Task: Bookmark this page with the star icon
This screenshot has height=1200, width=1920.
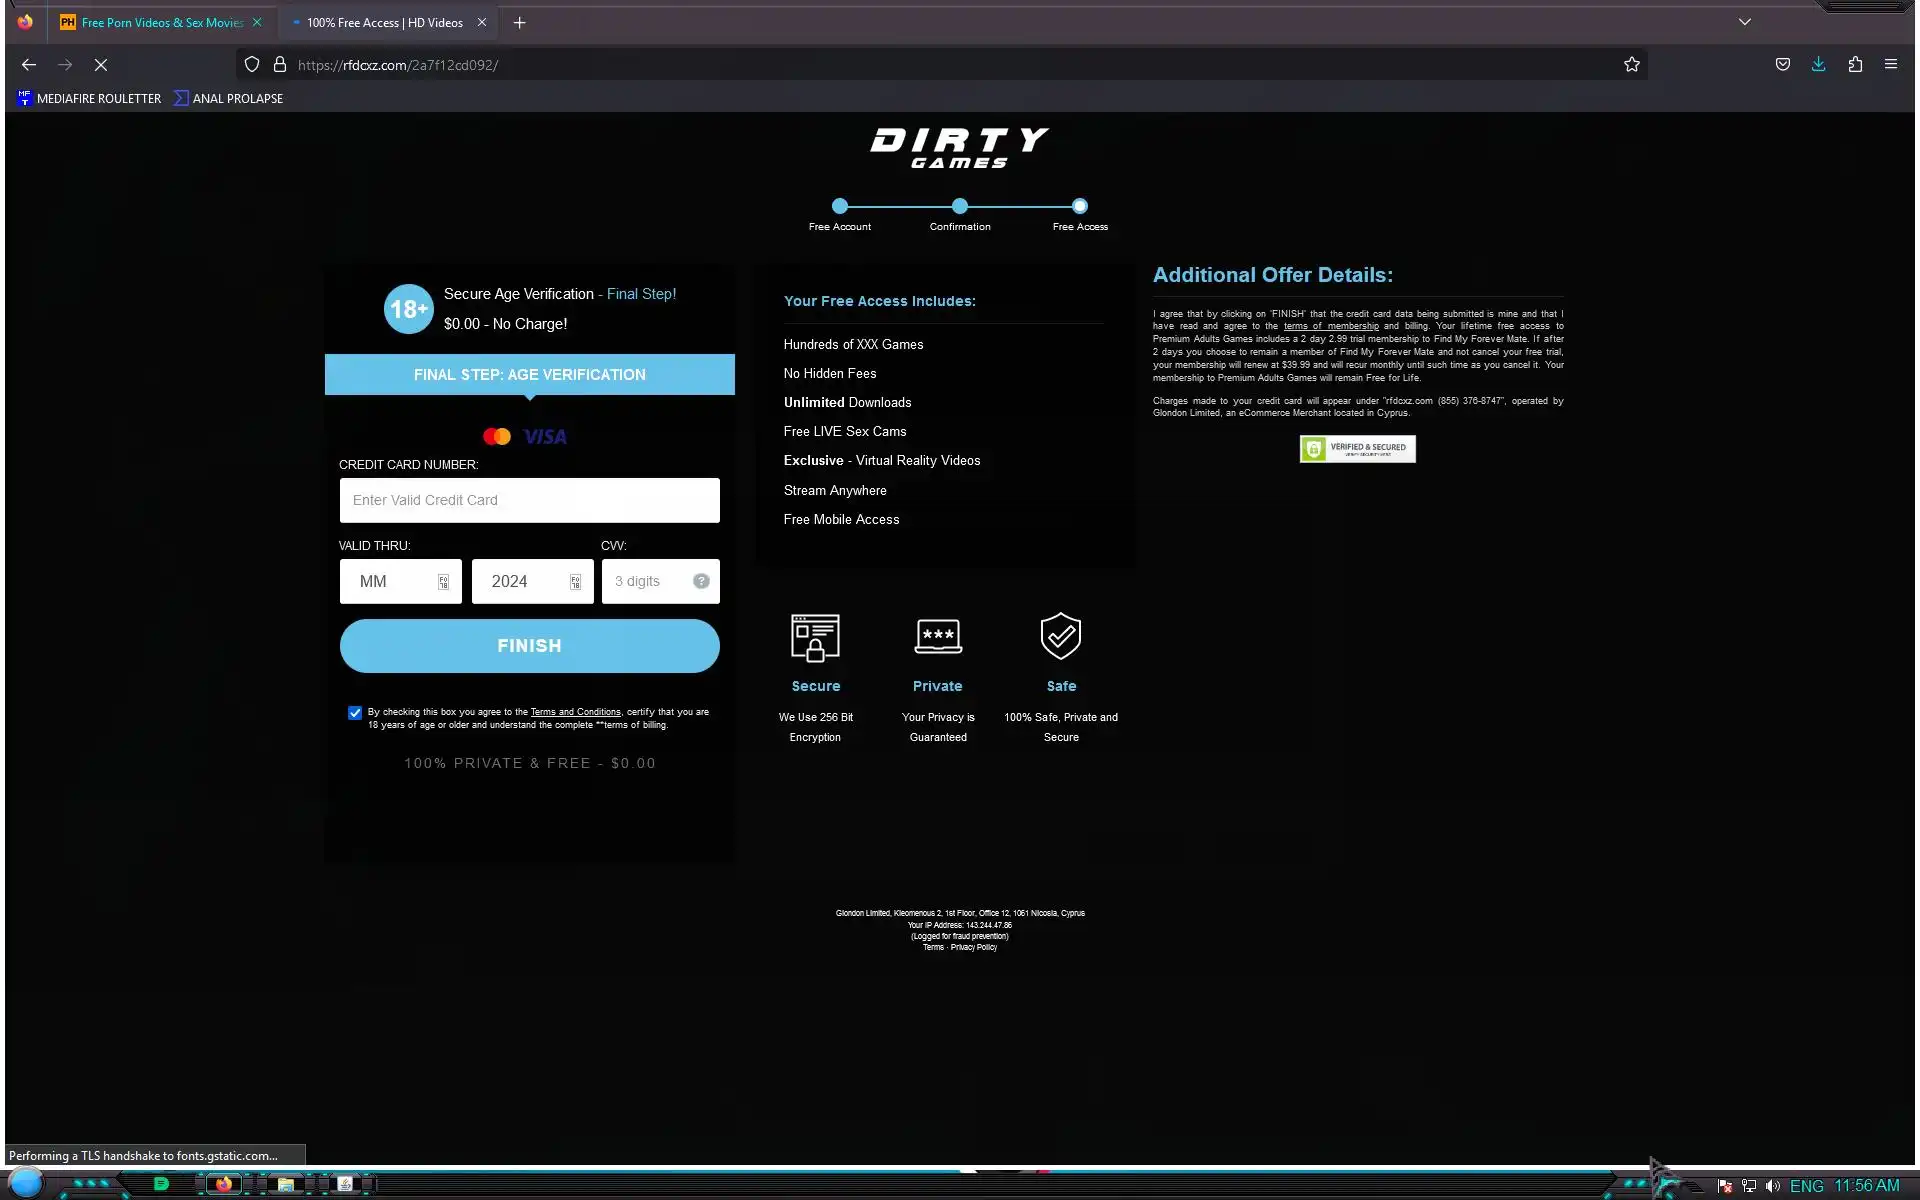Action: pos(1631,65)
